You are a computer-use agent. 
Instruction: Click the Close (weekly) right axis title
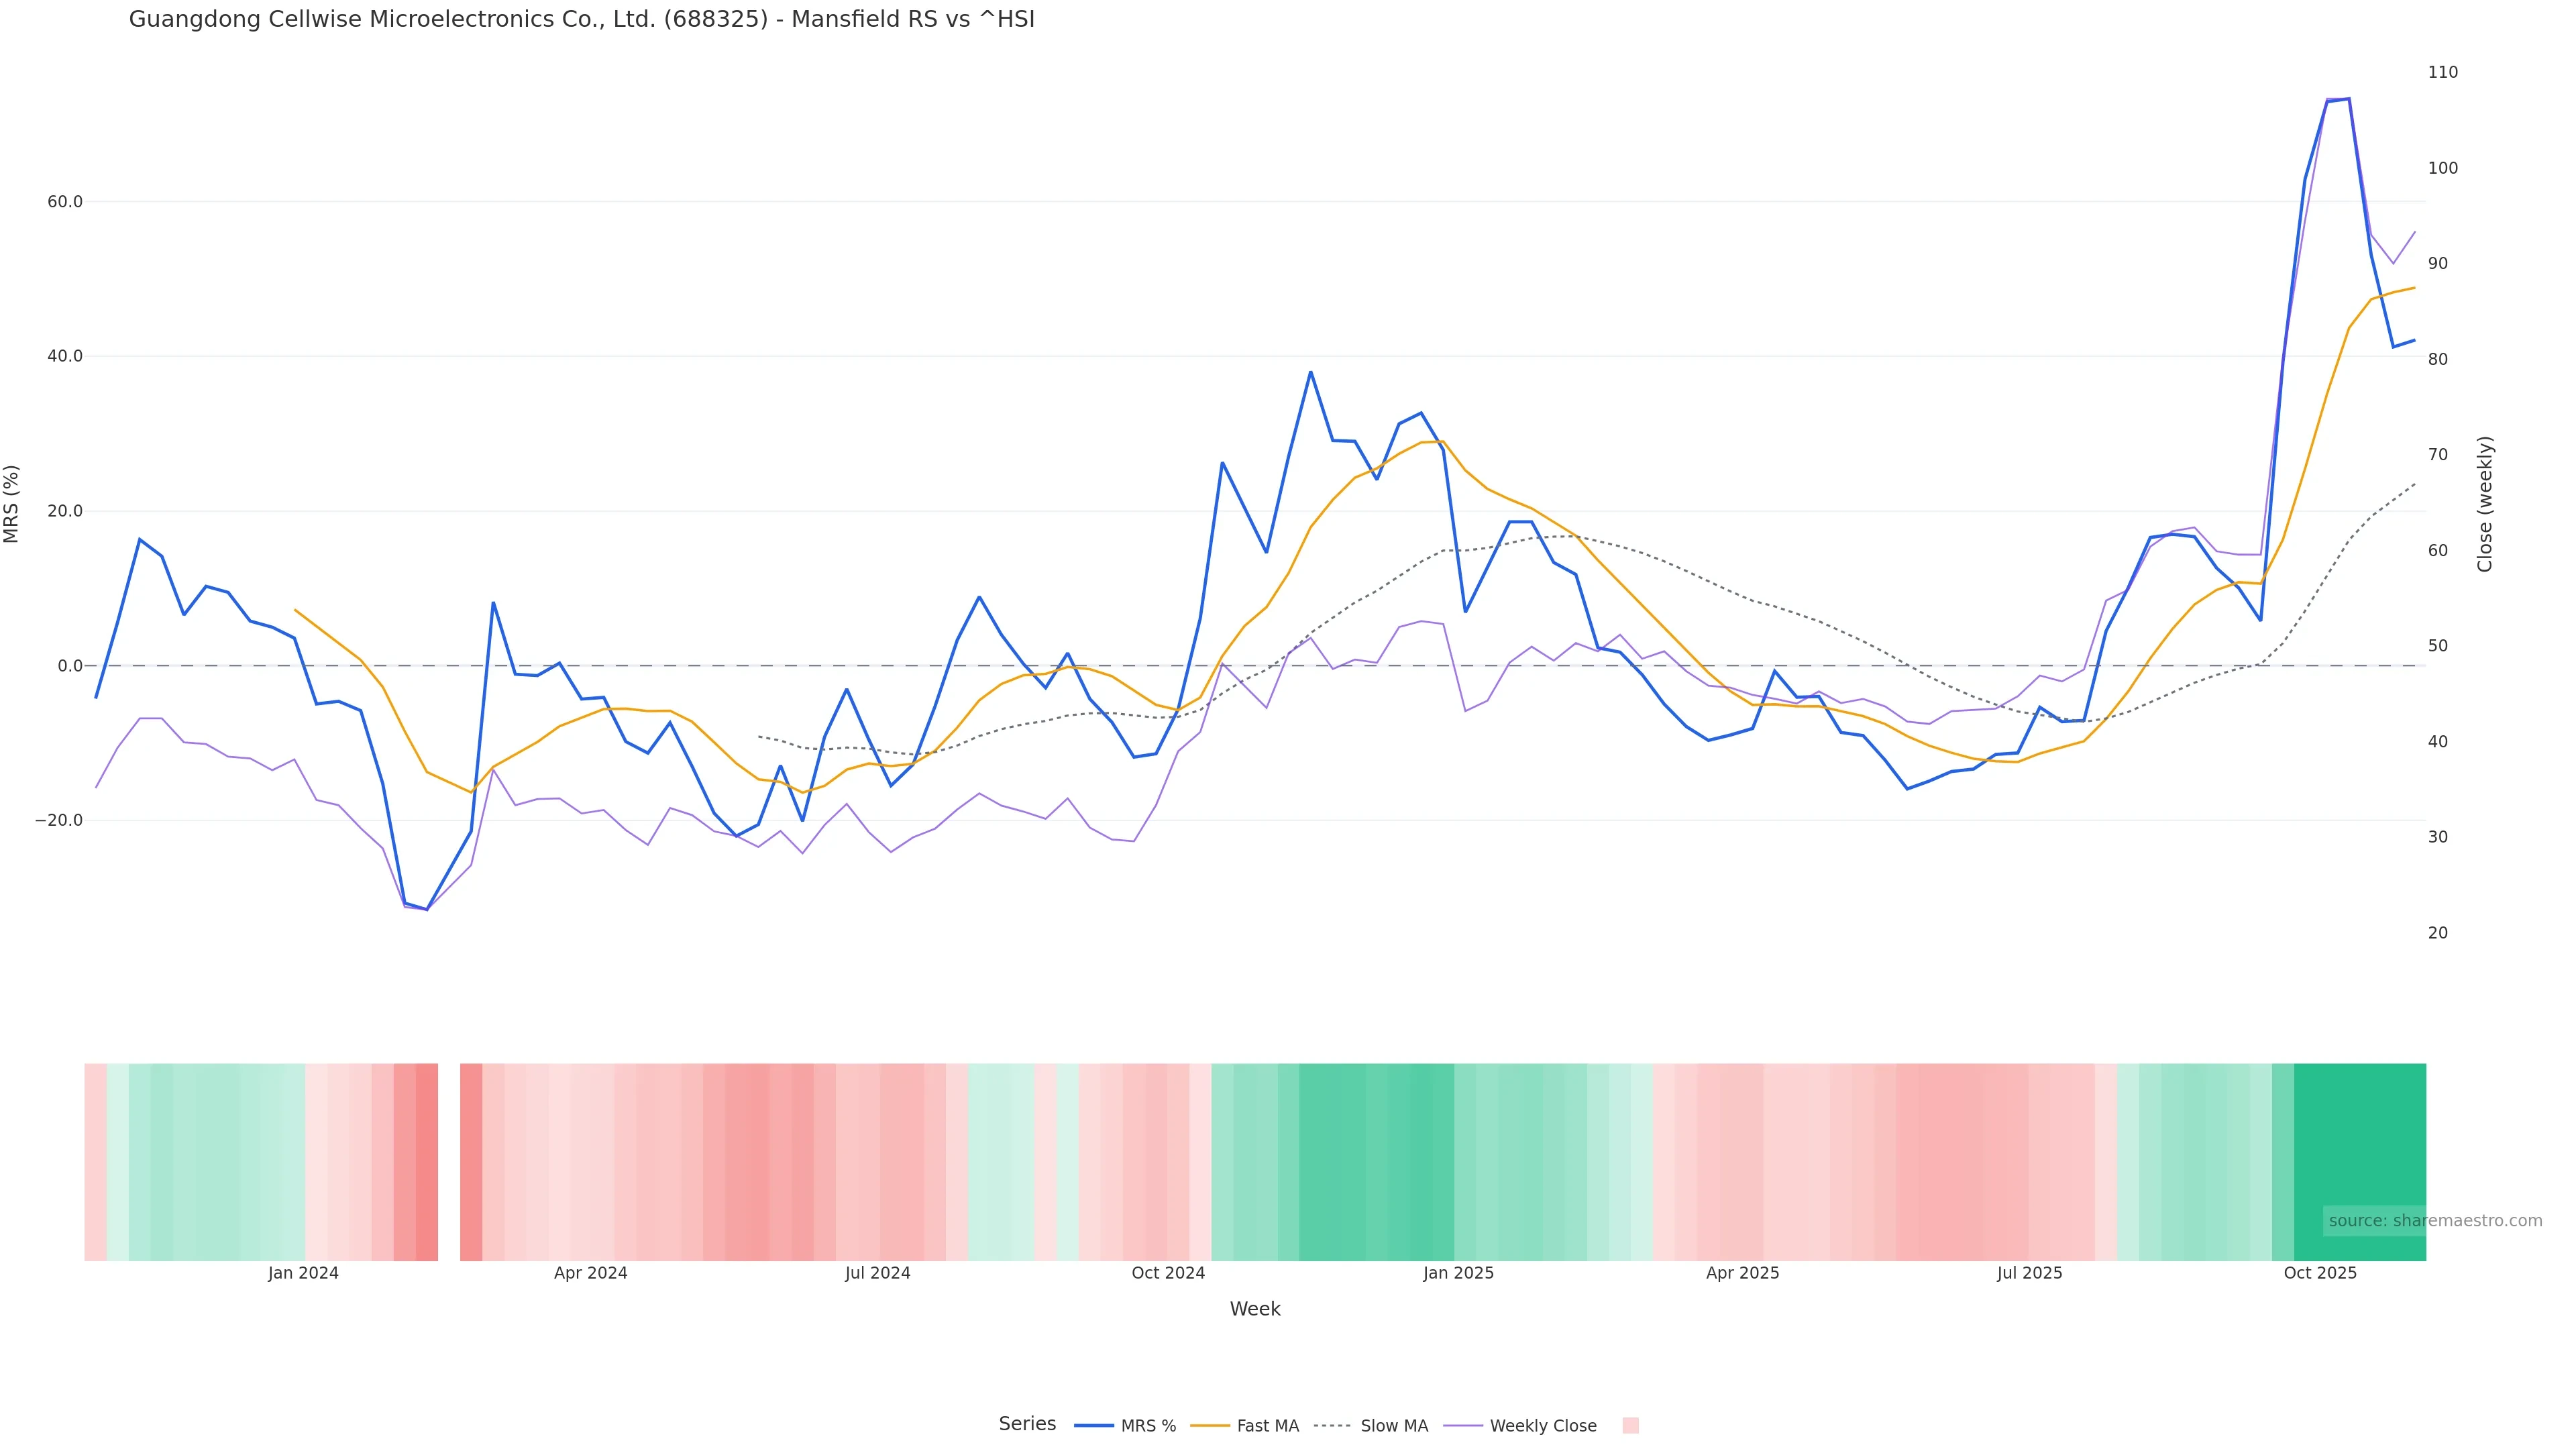(x=2485, y=503)
